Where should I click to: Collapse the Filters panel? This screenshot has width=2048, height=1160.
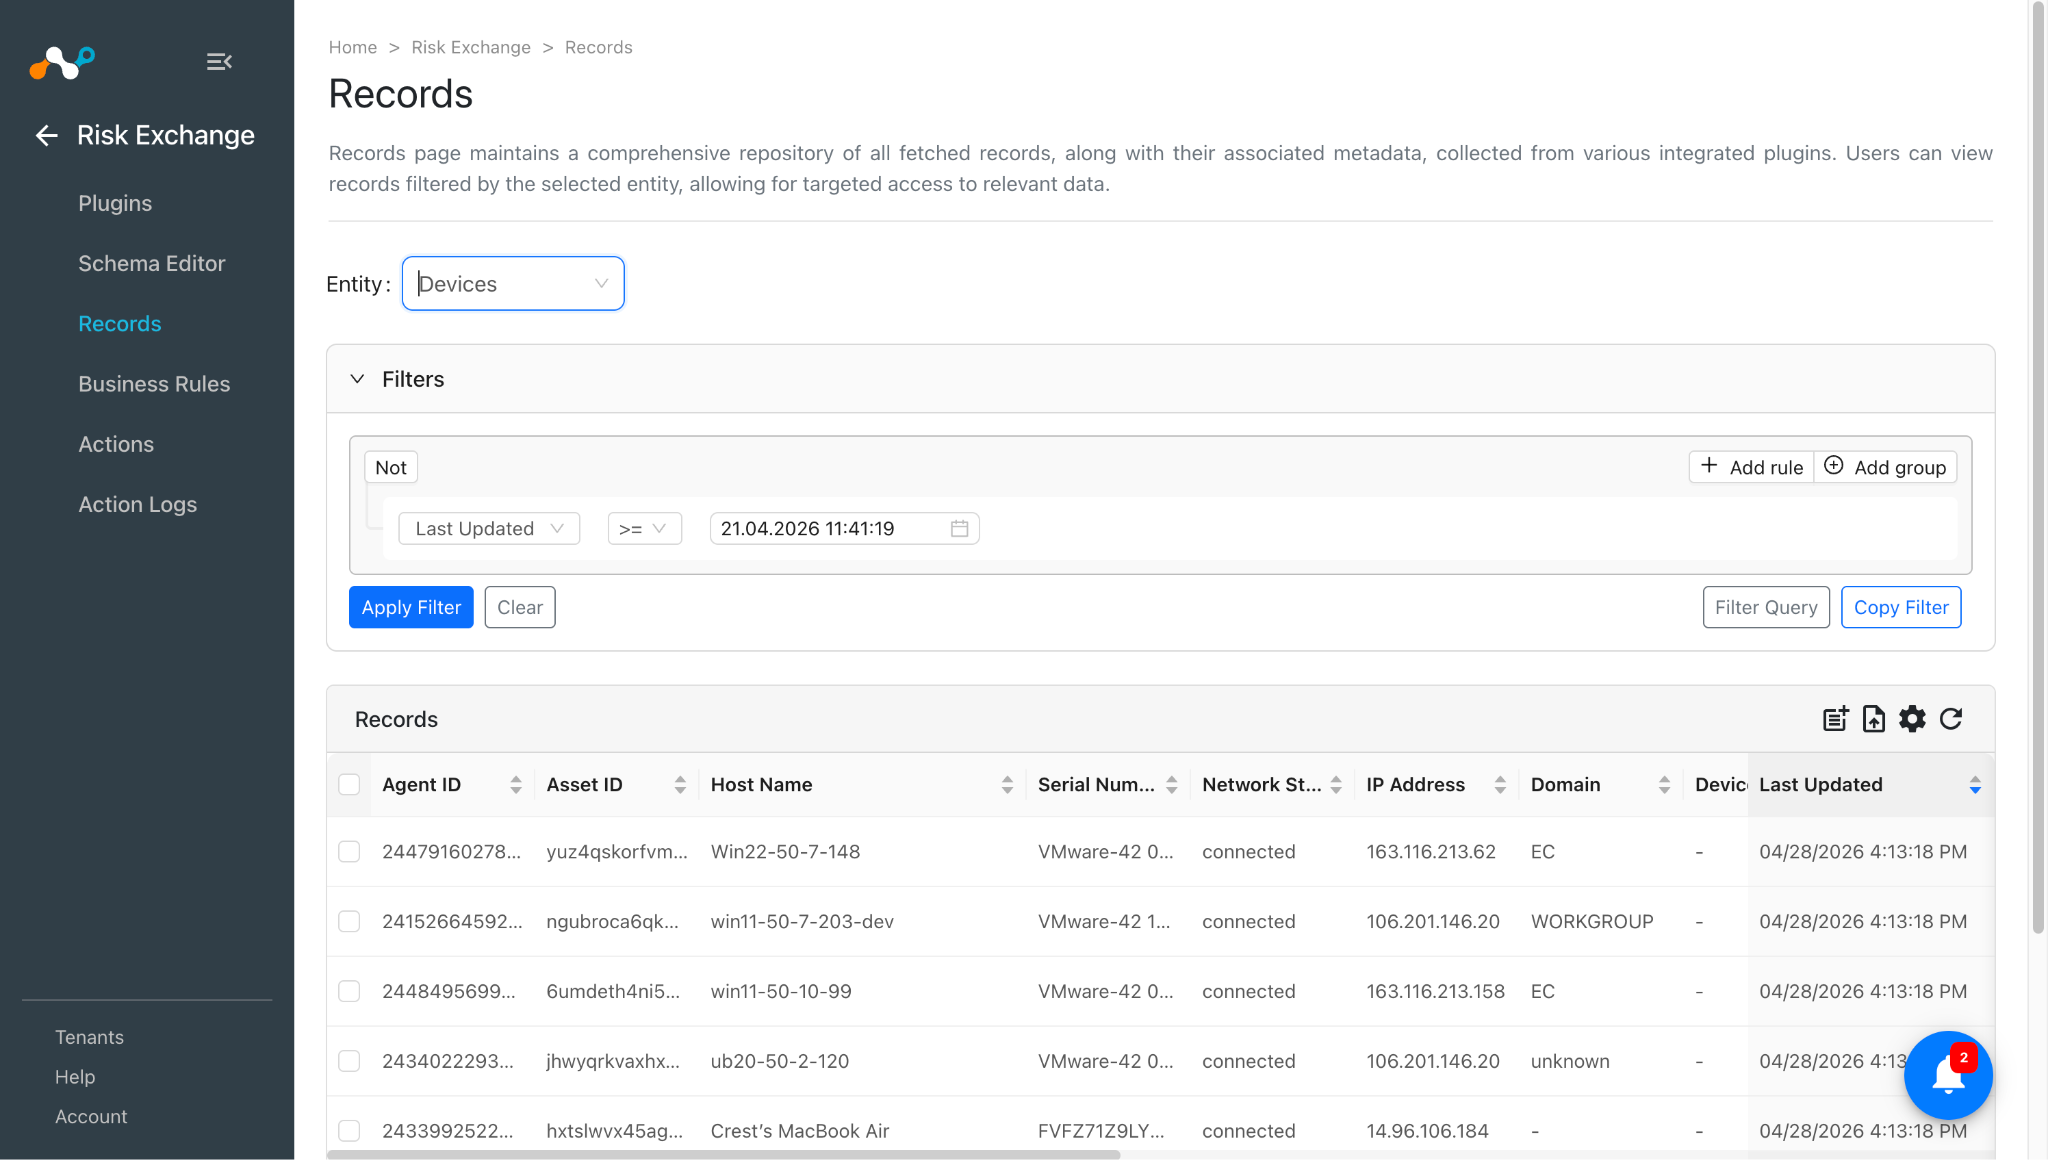point(357,379)
